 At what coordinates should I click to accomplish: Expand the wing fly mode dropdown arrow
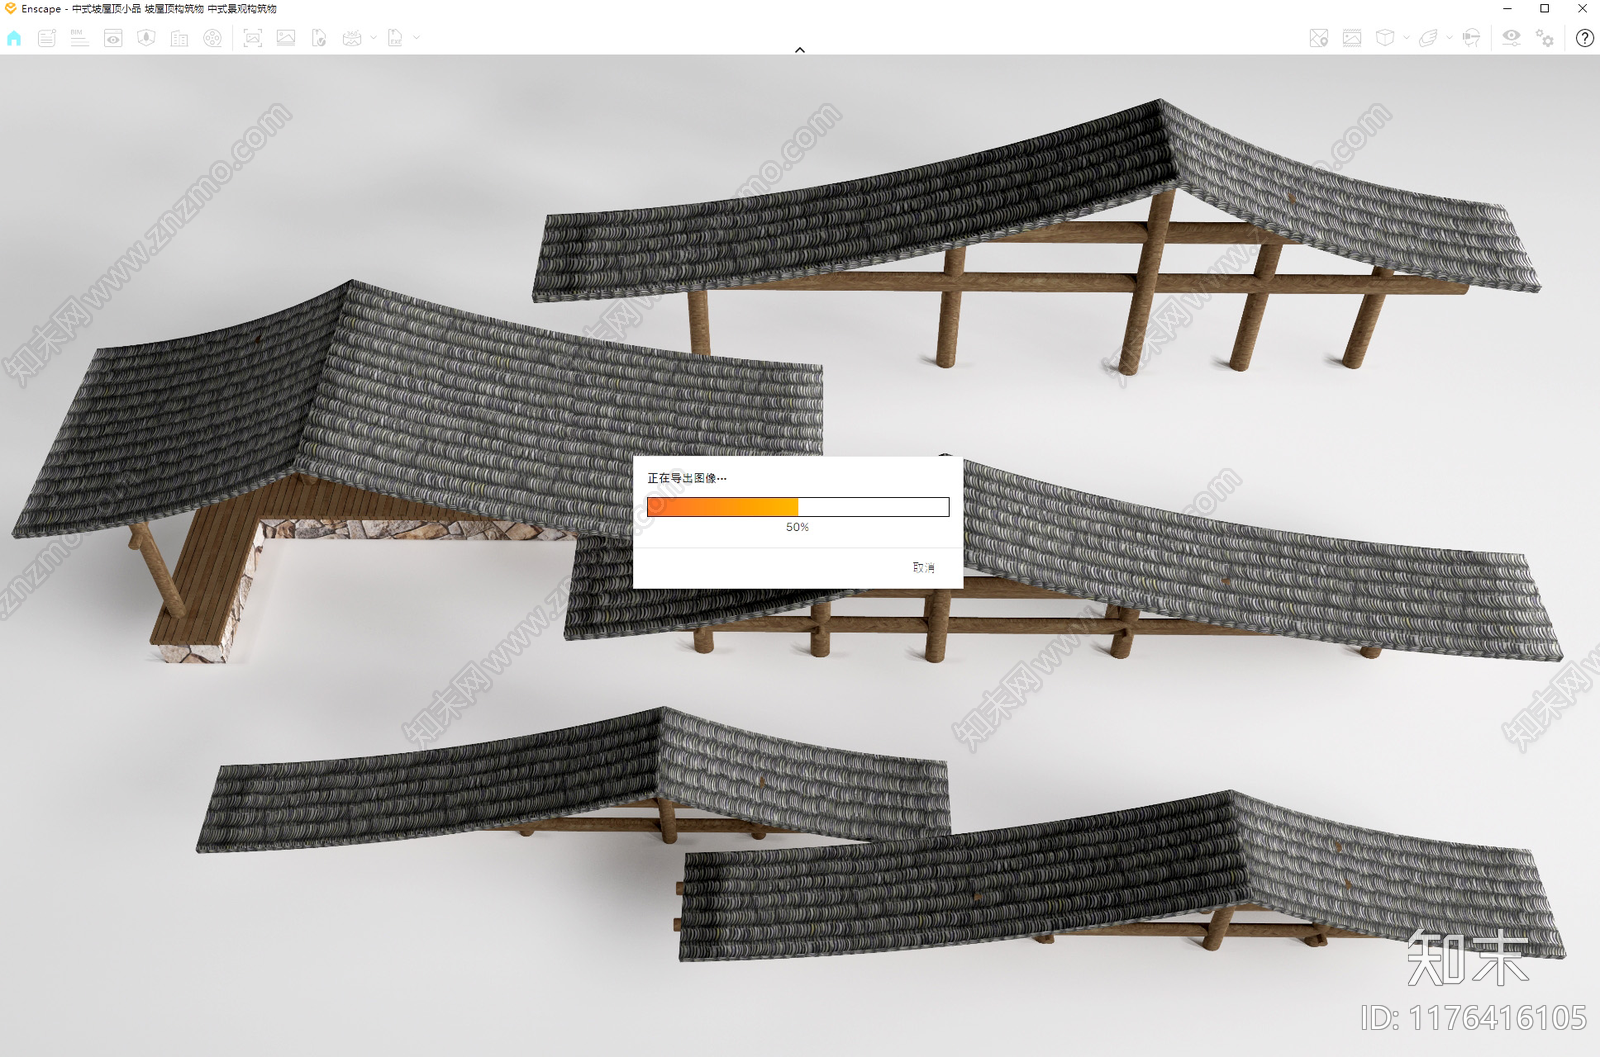tap(1449, 38)
